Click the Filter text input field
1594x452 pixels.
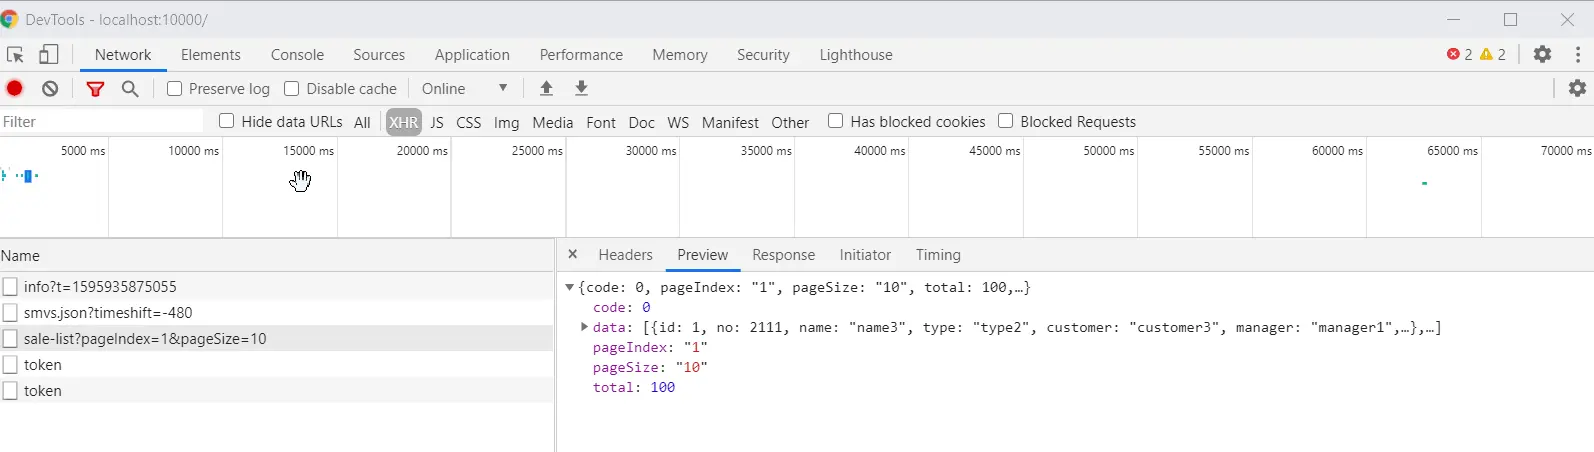point(100,122)
